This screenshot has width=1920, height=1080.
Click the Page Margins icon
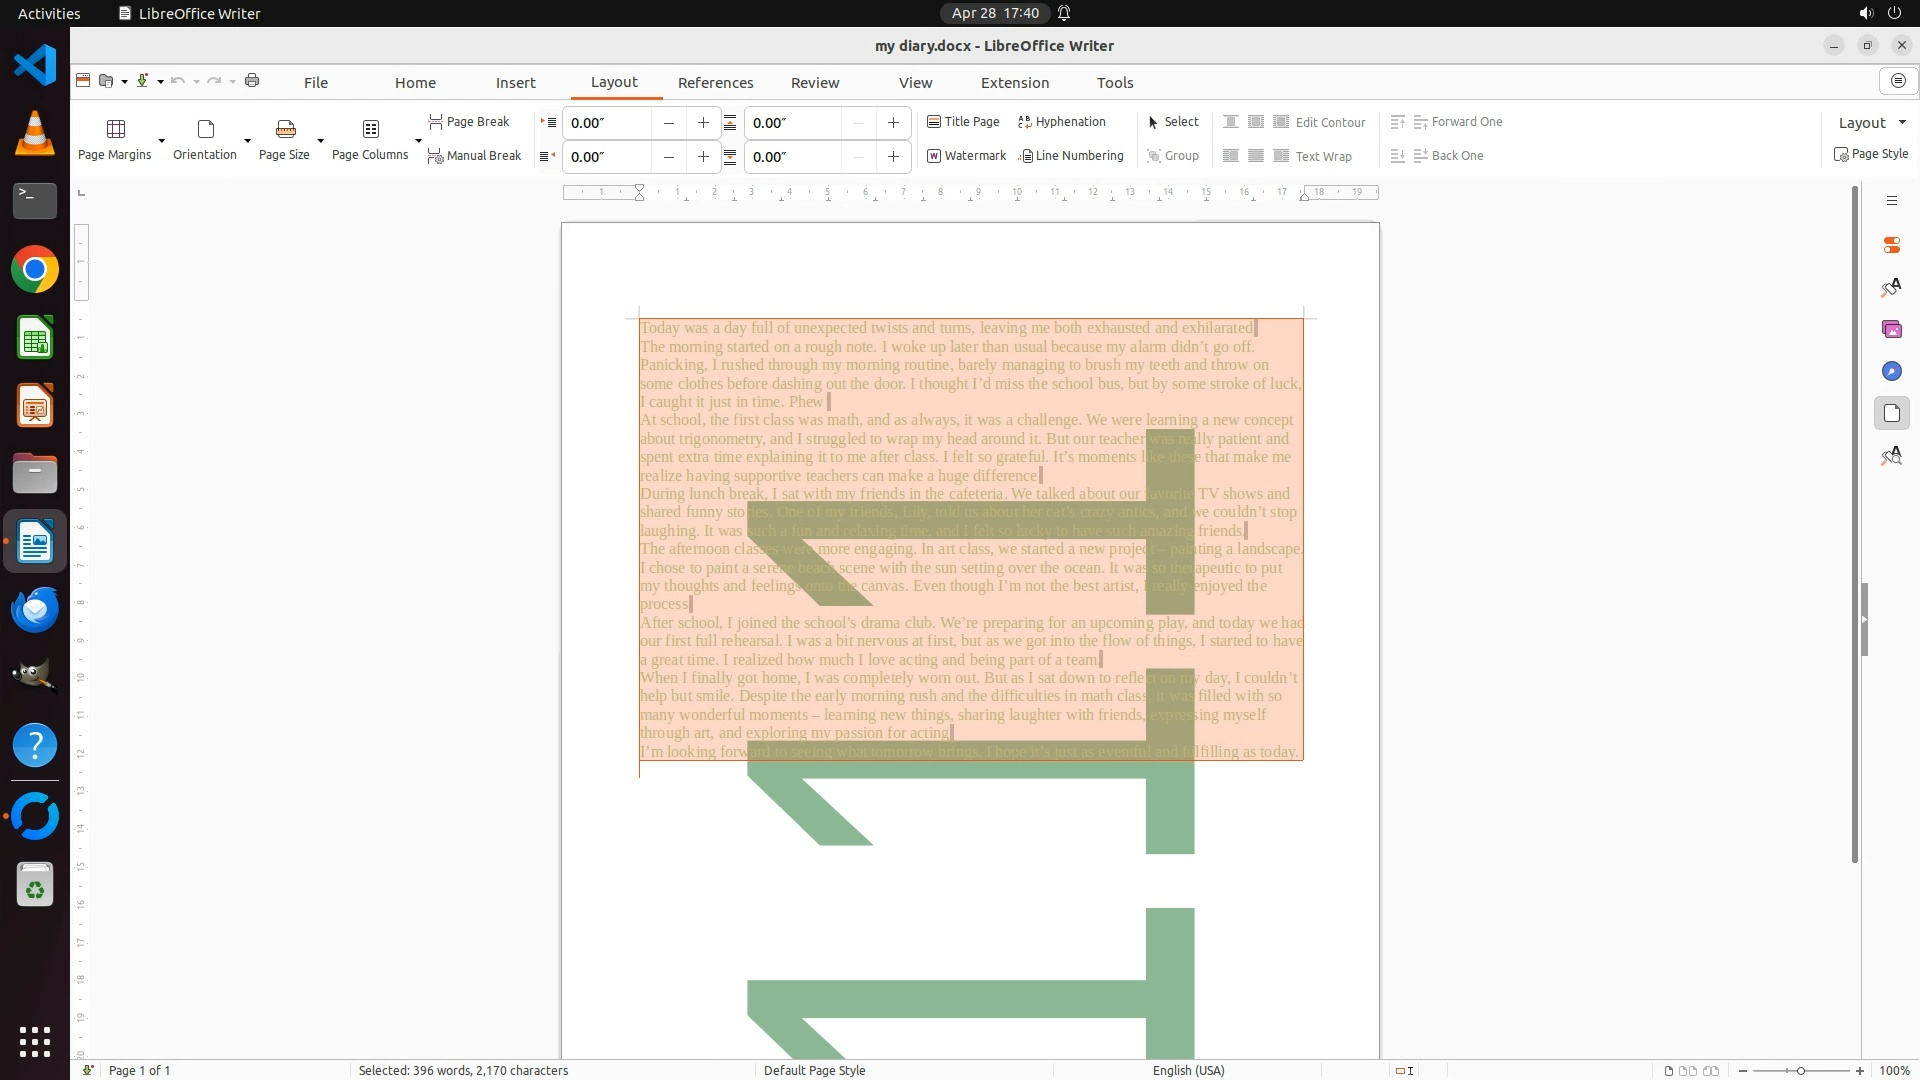coord(115,129)
